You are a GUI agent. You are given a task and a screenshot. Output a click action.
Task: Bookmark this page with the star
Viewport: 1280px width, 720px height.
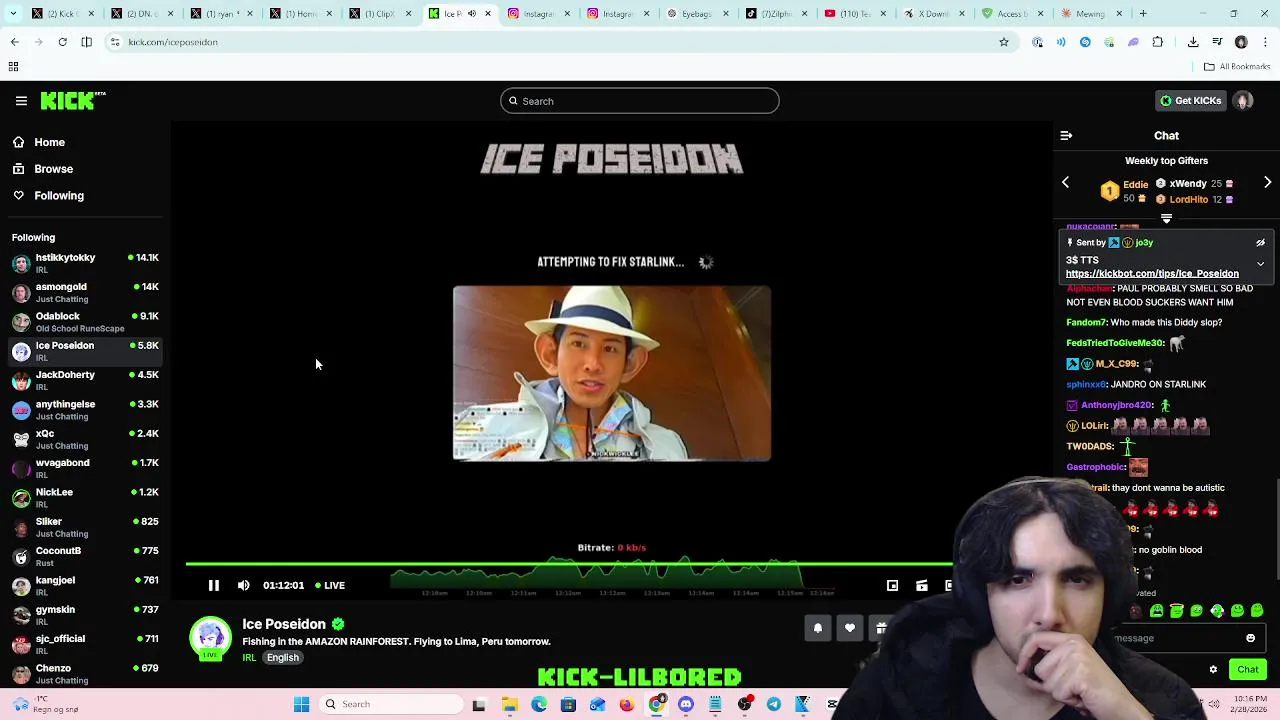(1004, 42)
